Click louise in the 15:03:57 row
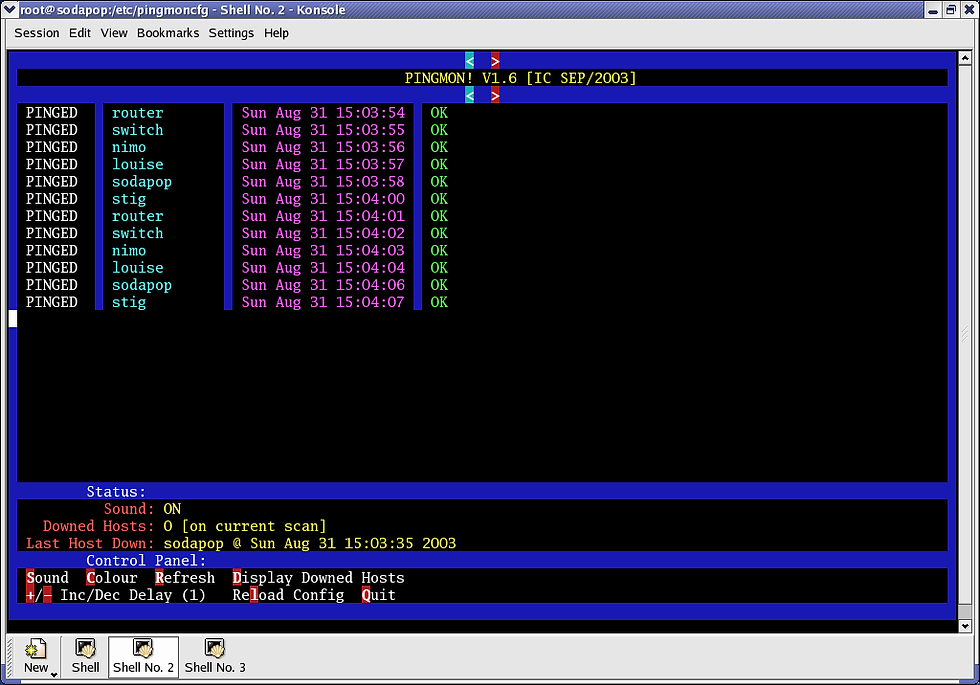 tap(138, 164)
